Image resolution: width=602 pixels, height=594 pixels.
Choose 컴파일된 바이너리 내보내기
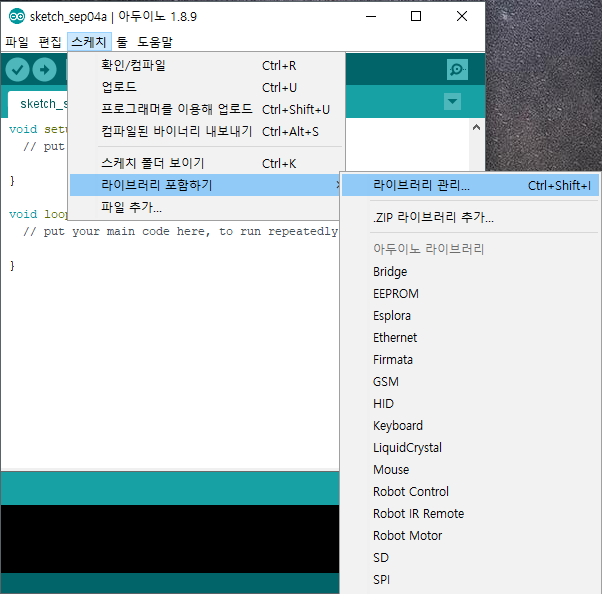pos(207,131)
